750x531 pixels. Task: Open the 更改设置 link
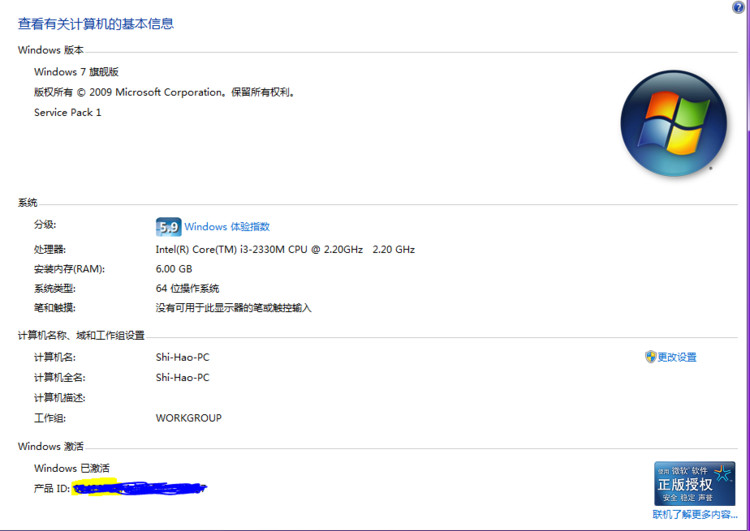point(677,357)
